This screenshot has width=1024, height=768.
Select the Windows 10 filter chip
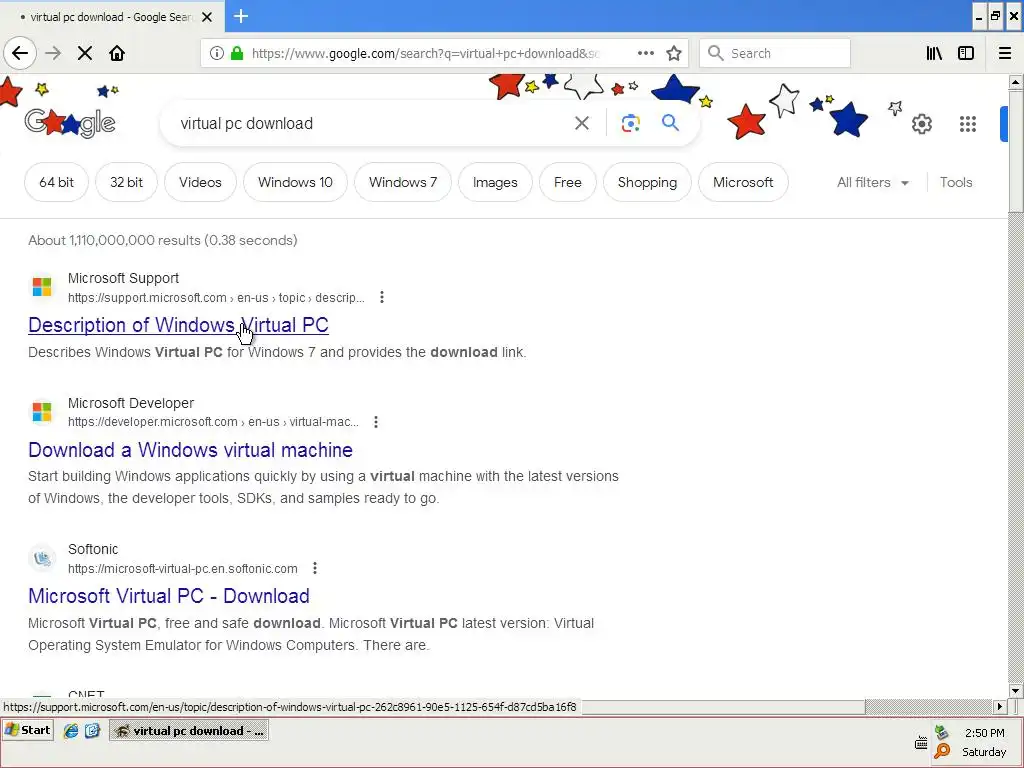click(x=295, y=182)
